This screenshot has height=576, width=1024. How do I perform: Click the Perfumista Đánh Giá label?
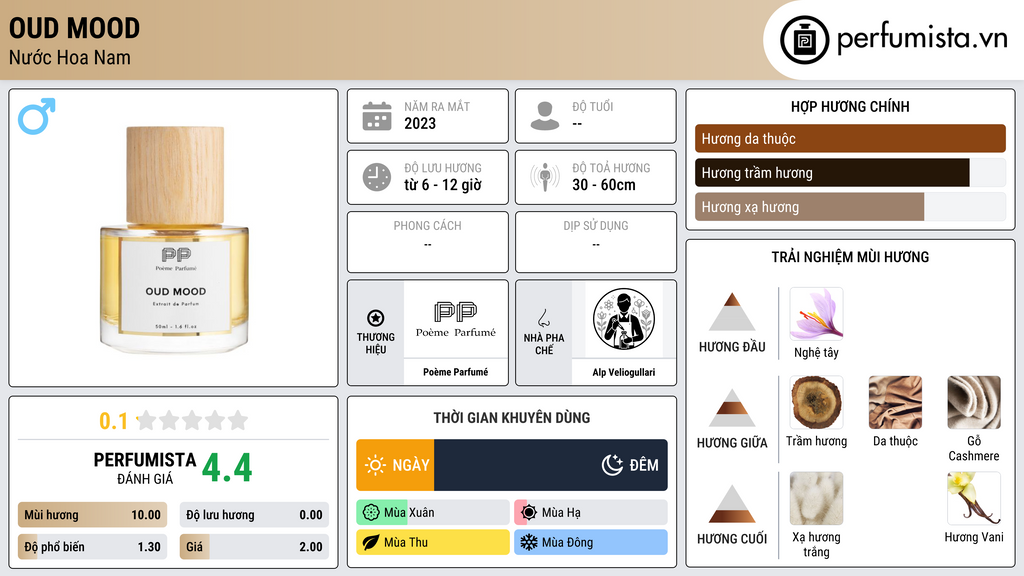click(x=144, y=468)
